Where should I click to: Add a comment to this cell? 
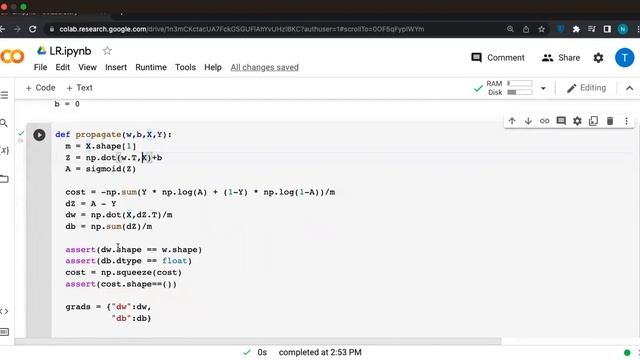(561, 121)
